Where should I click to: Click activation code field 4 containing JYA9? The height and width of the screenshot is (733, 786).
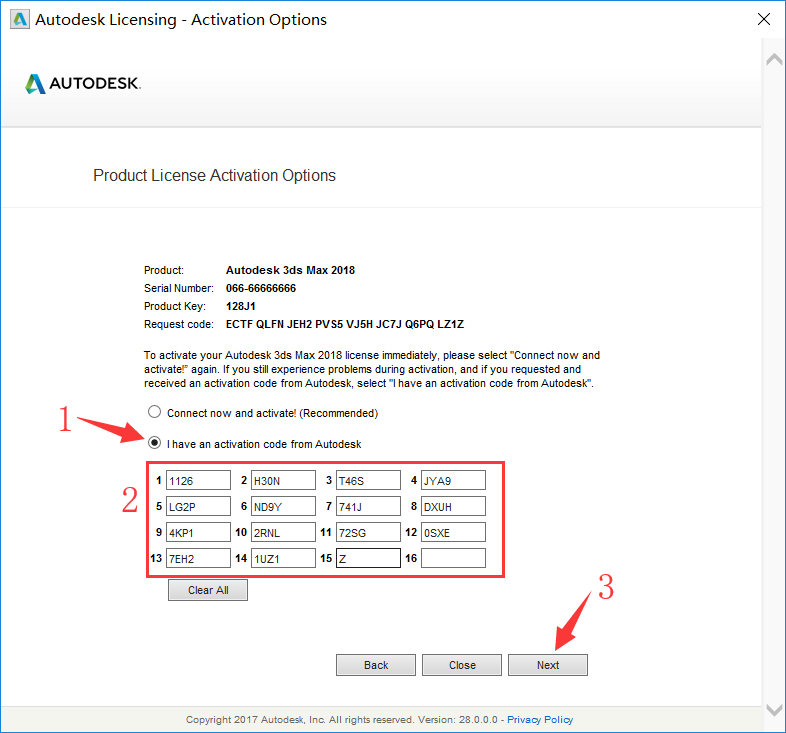(x=453, y=481)
